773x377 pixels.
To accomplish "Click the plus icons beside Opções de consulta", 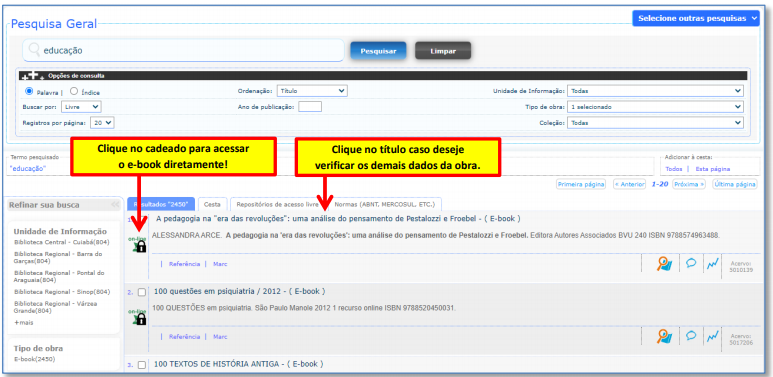I will click(x=33, y=76).
